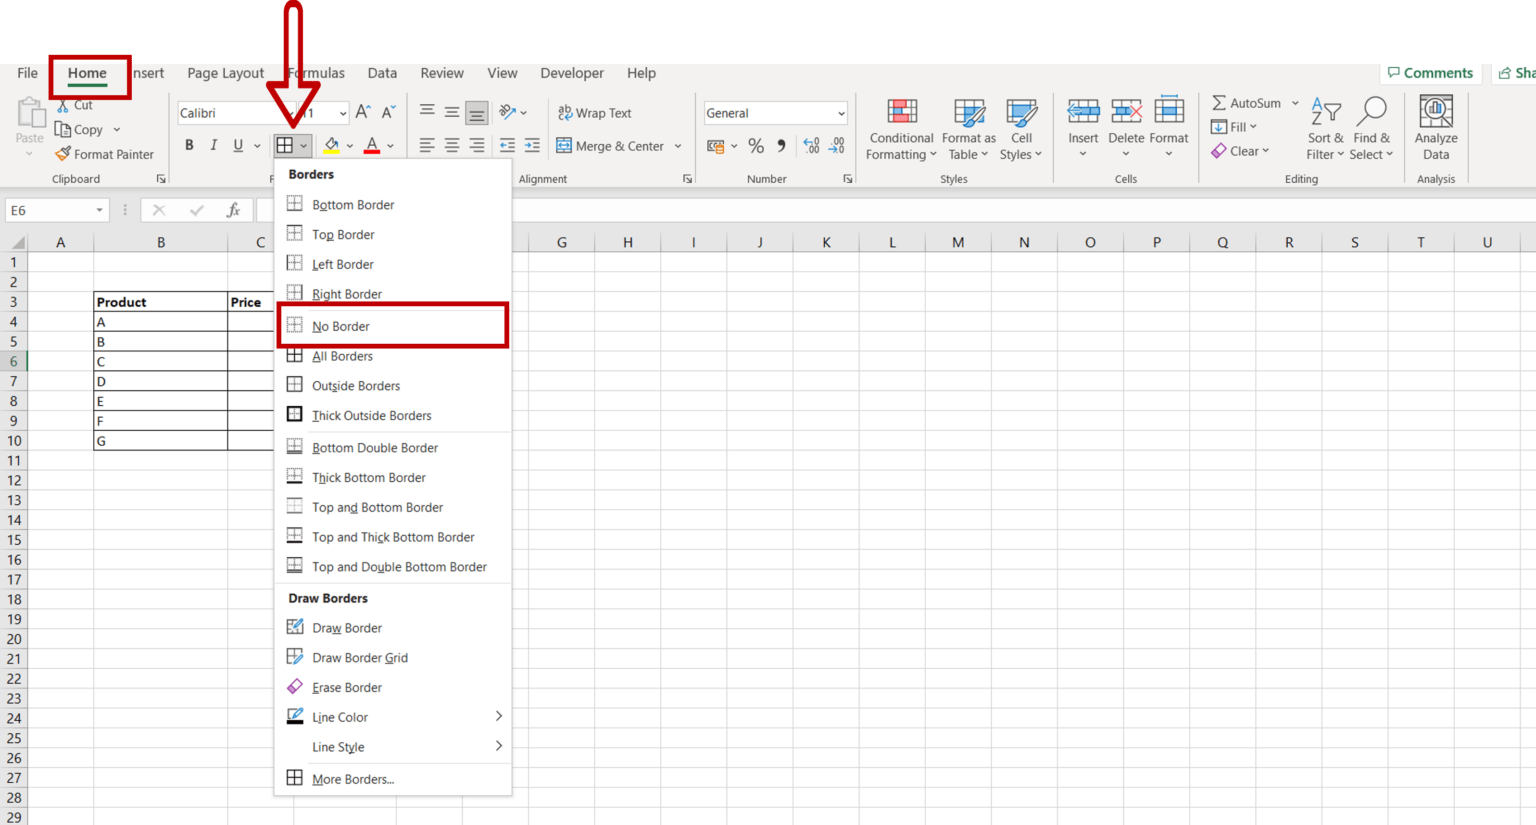Image resolution: width=1536 pixels, height=825 pixels.
Task: Toggle italic formatting
Action: tap(212, 145)
